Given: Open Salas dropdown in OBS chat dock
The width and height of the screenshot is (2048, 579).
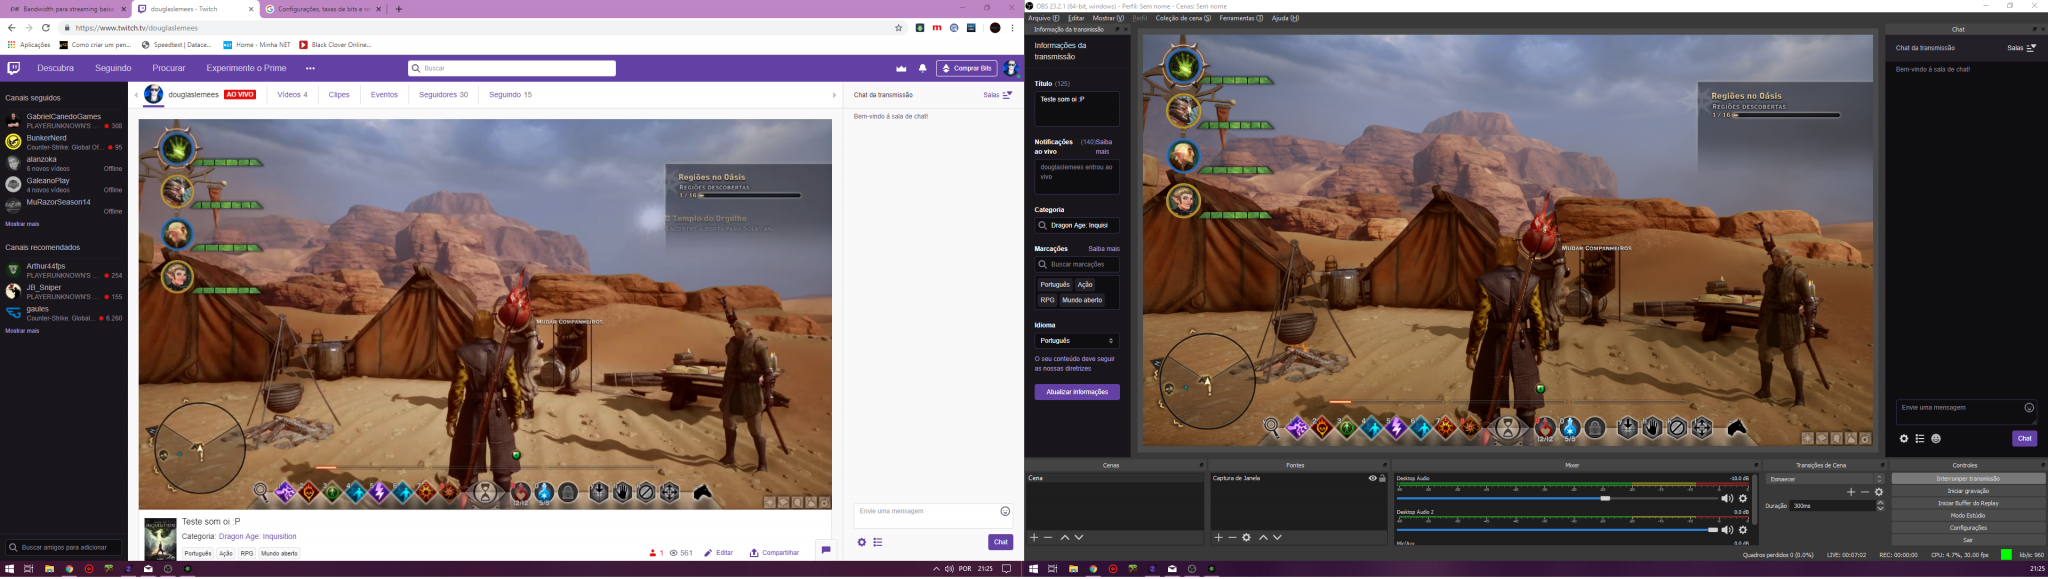Looking at the screenshot, I should [2022, 48].
